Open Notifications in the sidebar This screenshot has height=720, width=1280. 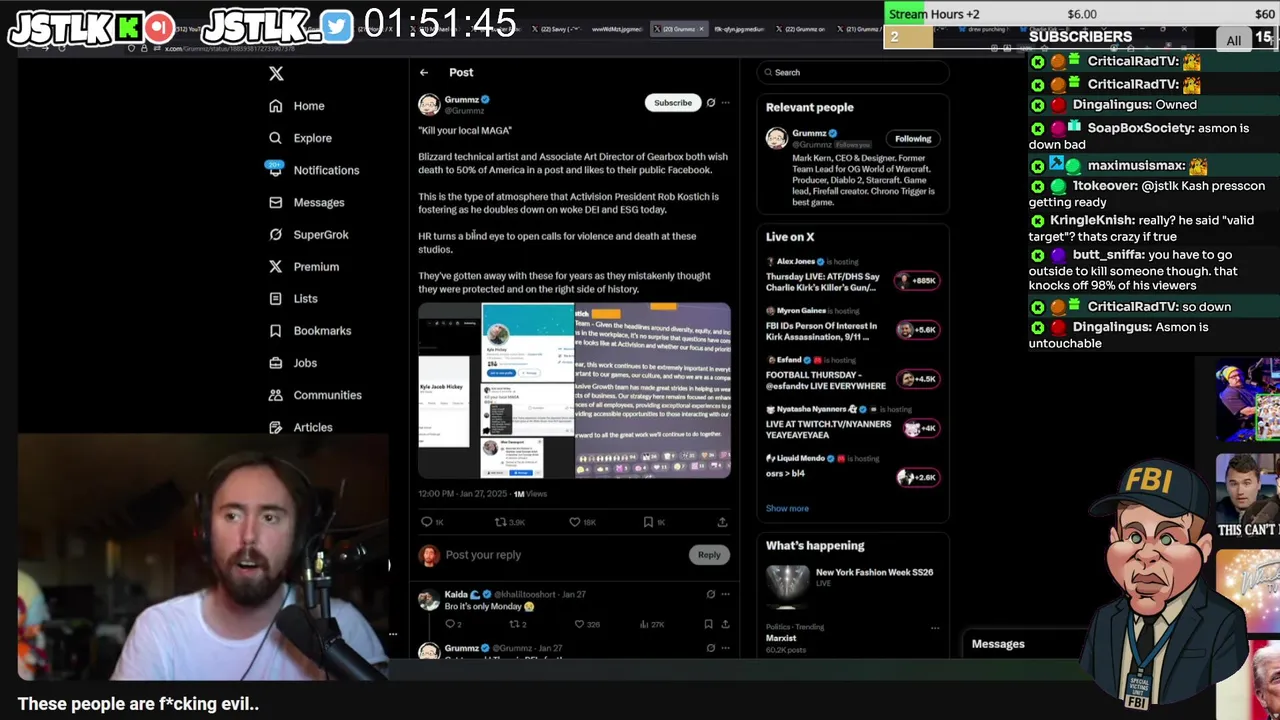[313, 170]
